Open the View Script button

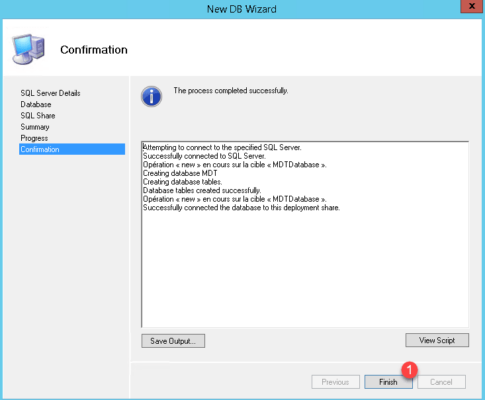437,340
